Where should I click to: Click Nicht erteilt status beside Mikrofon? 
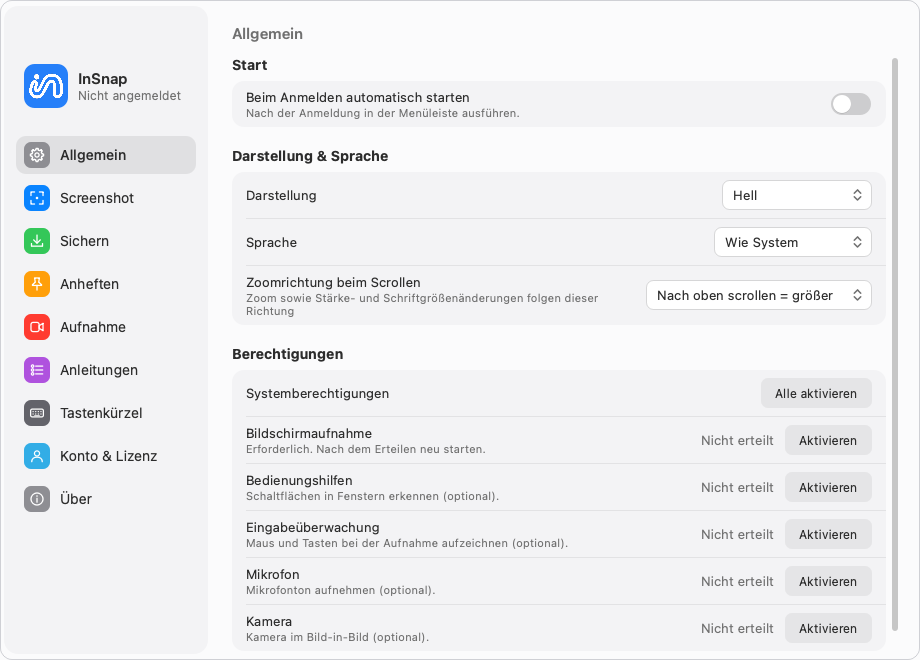(x=737, y=581)
